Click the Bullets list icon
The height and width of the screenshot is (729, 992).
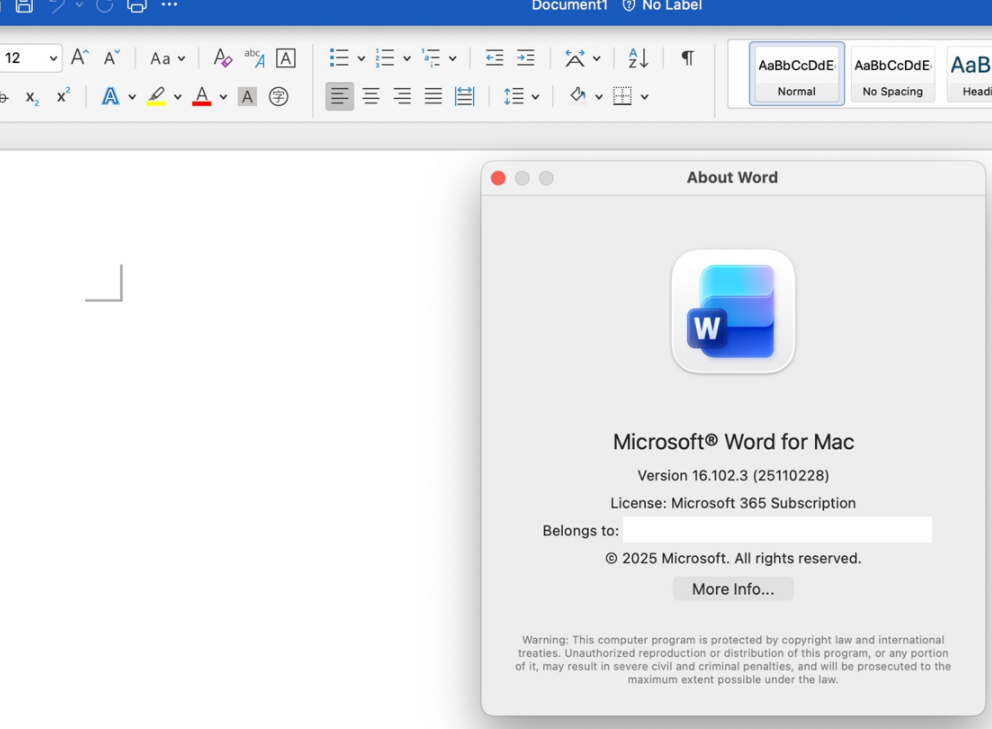(339, 58)
